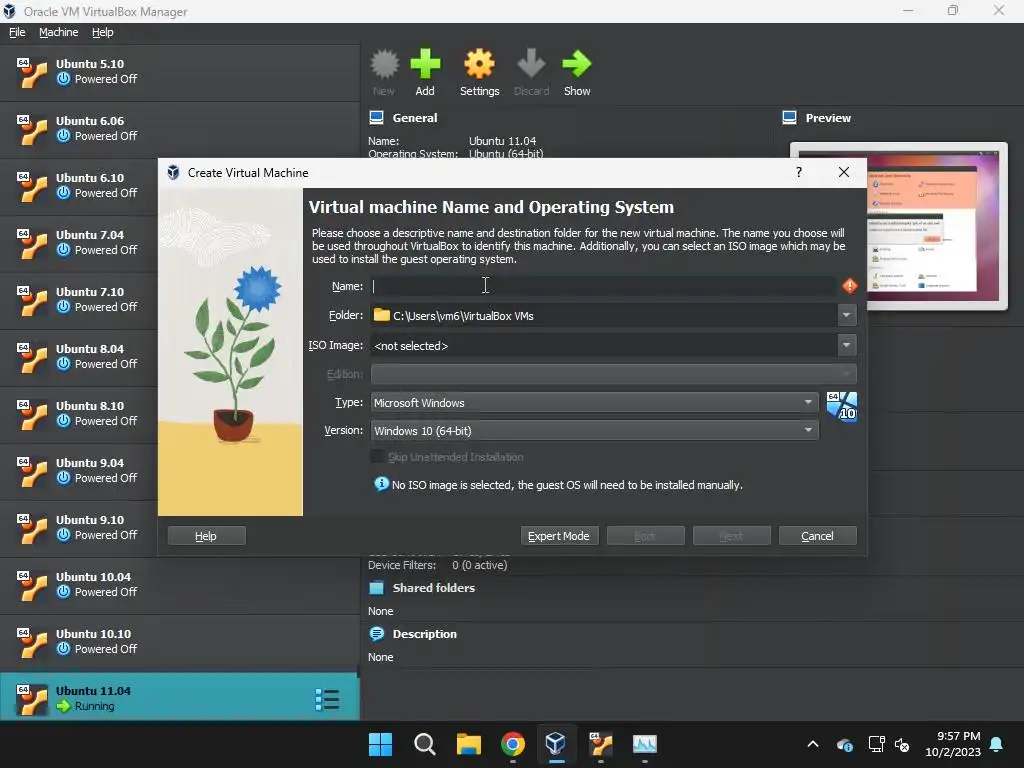Open the Type combo box Microsoft Windows

pos(594,402)
